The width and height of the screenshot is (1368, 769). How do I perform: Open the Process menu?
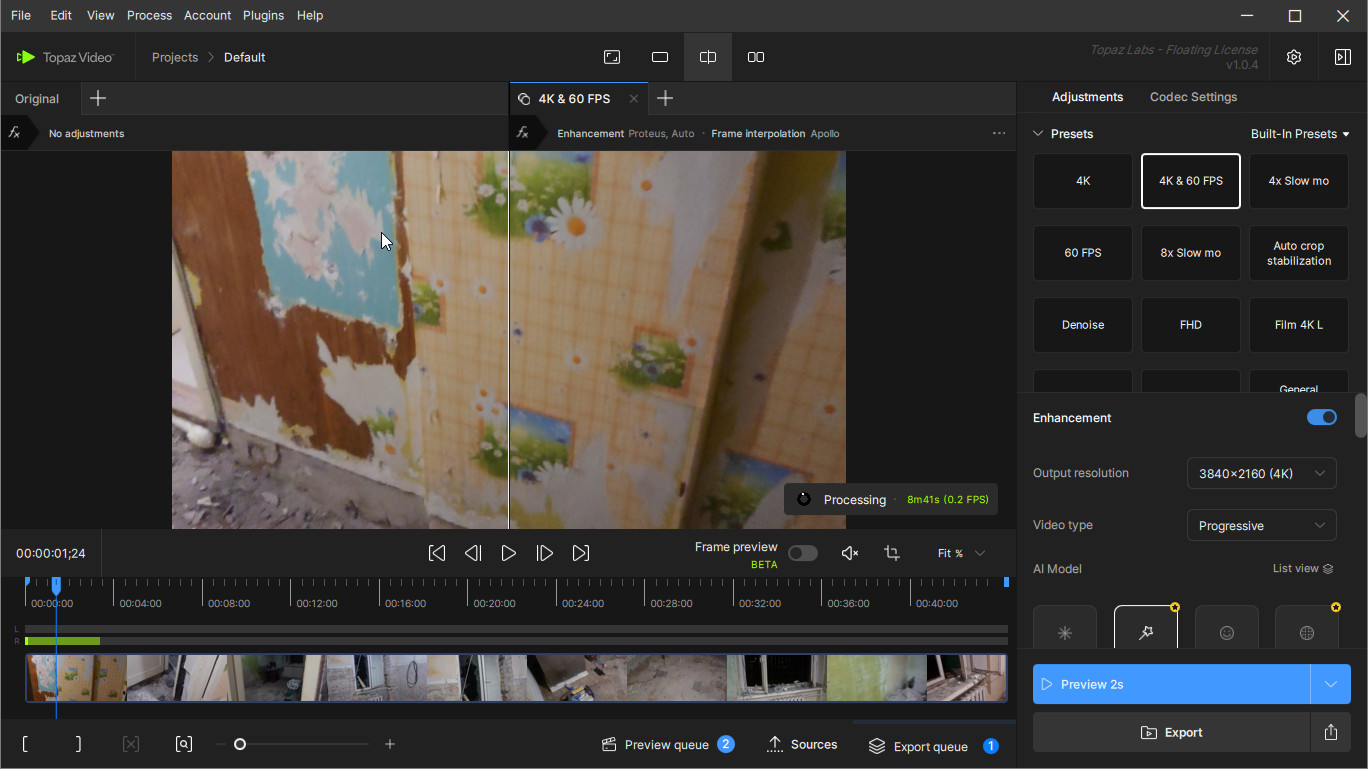149,15
